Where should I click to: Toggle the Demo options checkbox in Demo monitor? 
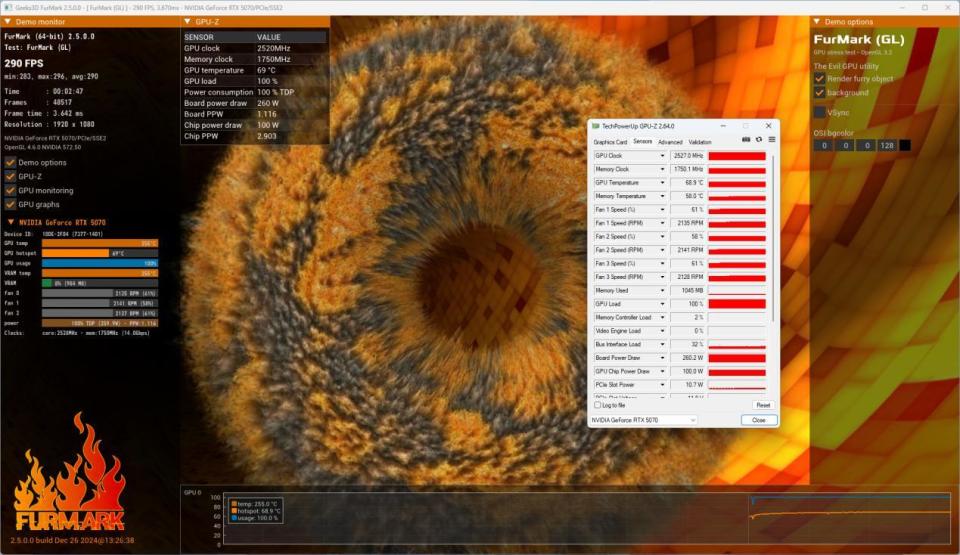point(10,162)
